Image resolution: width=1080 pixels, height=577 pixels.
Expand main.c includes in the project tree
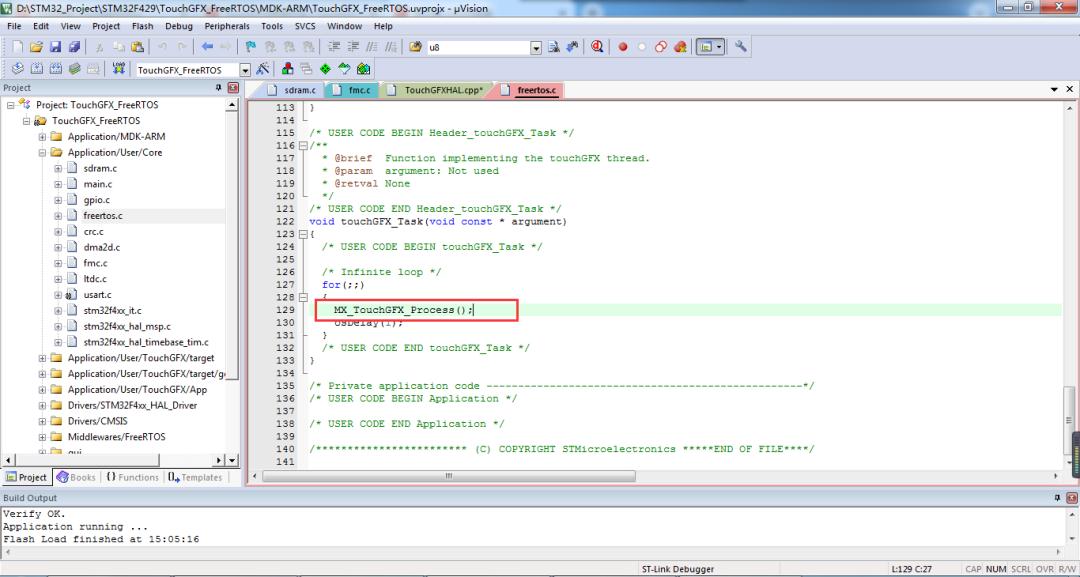58,184
